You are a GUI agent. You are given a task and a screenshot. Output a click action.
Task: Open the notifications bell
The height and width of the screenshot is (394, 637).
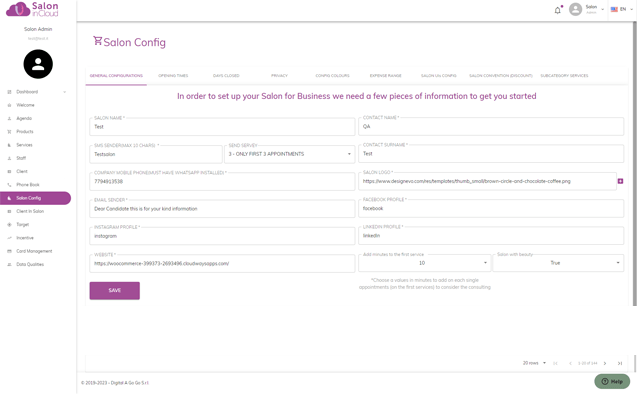(x=558, y=10)
